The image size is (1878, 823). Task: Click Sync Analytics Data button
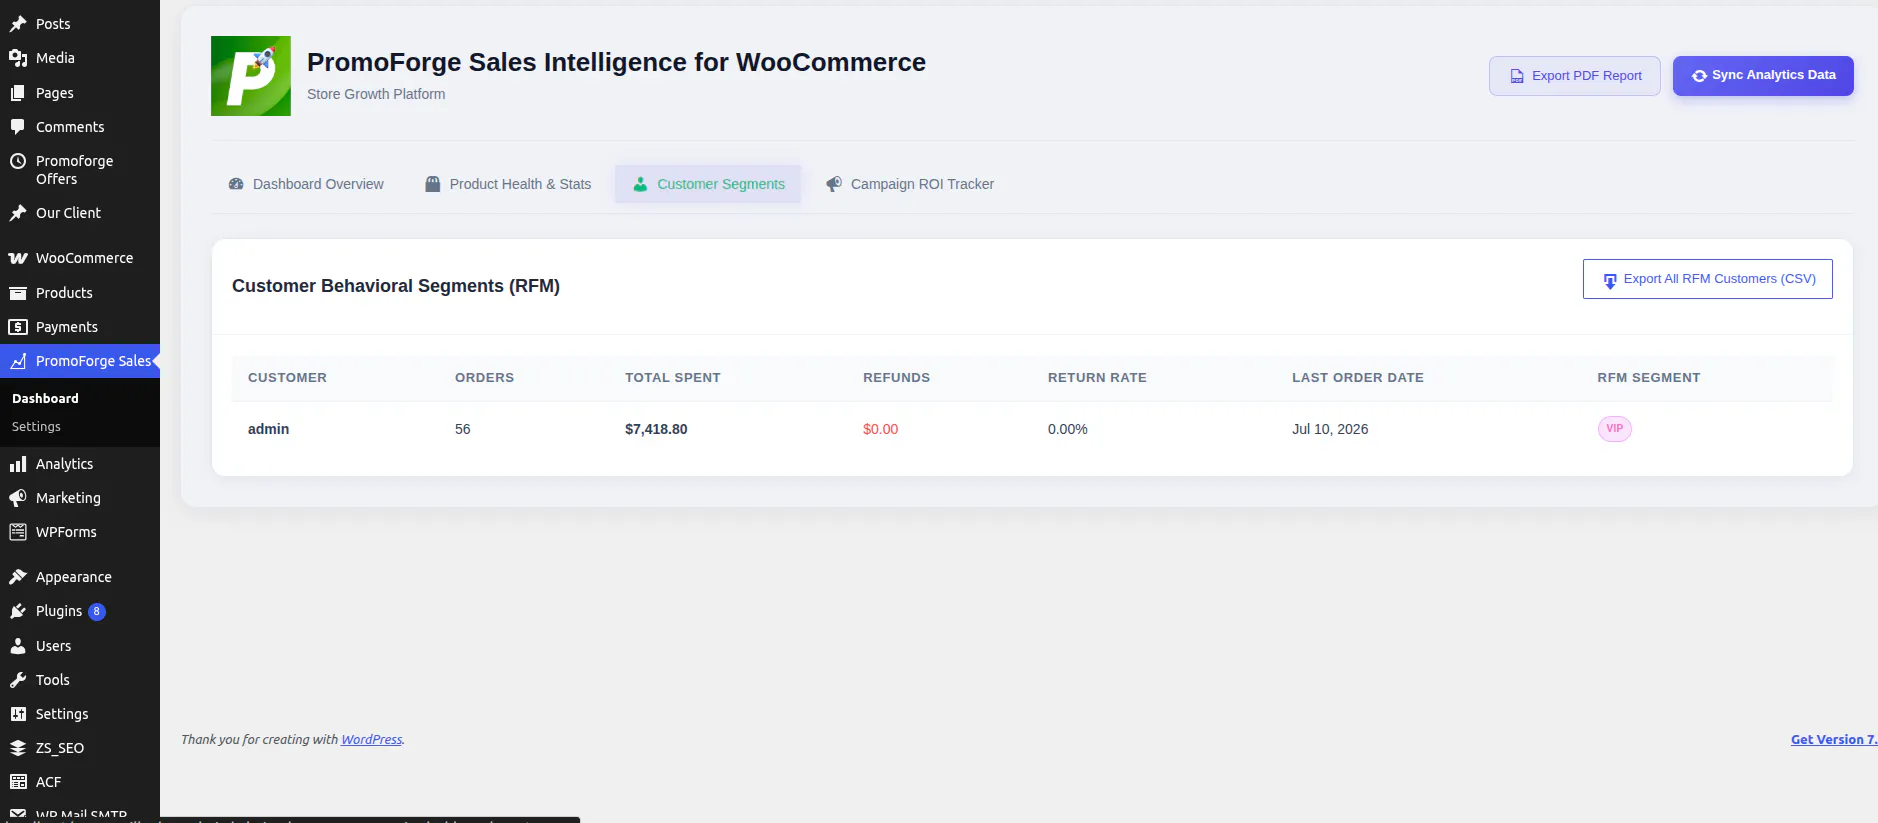(x=1763, y=76)
